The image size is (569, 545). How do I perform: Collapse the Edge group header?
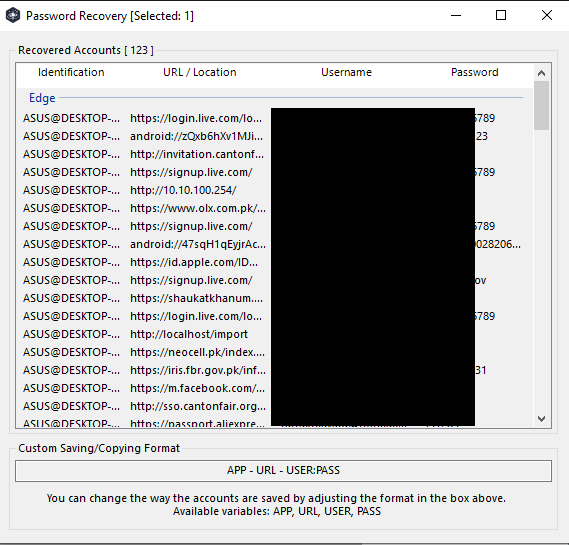(x=42, y=98)
